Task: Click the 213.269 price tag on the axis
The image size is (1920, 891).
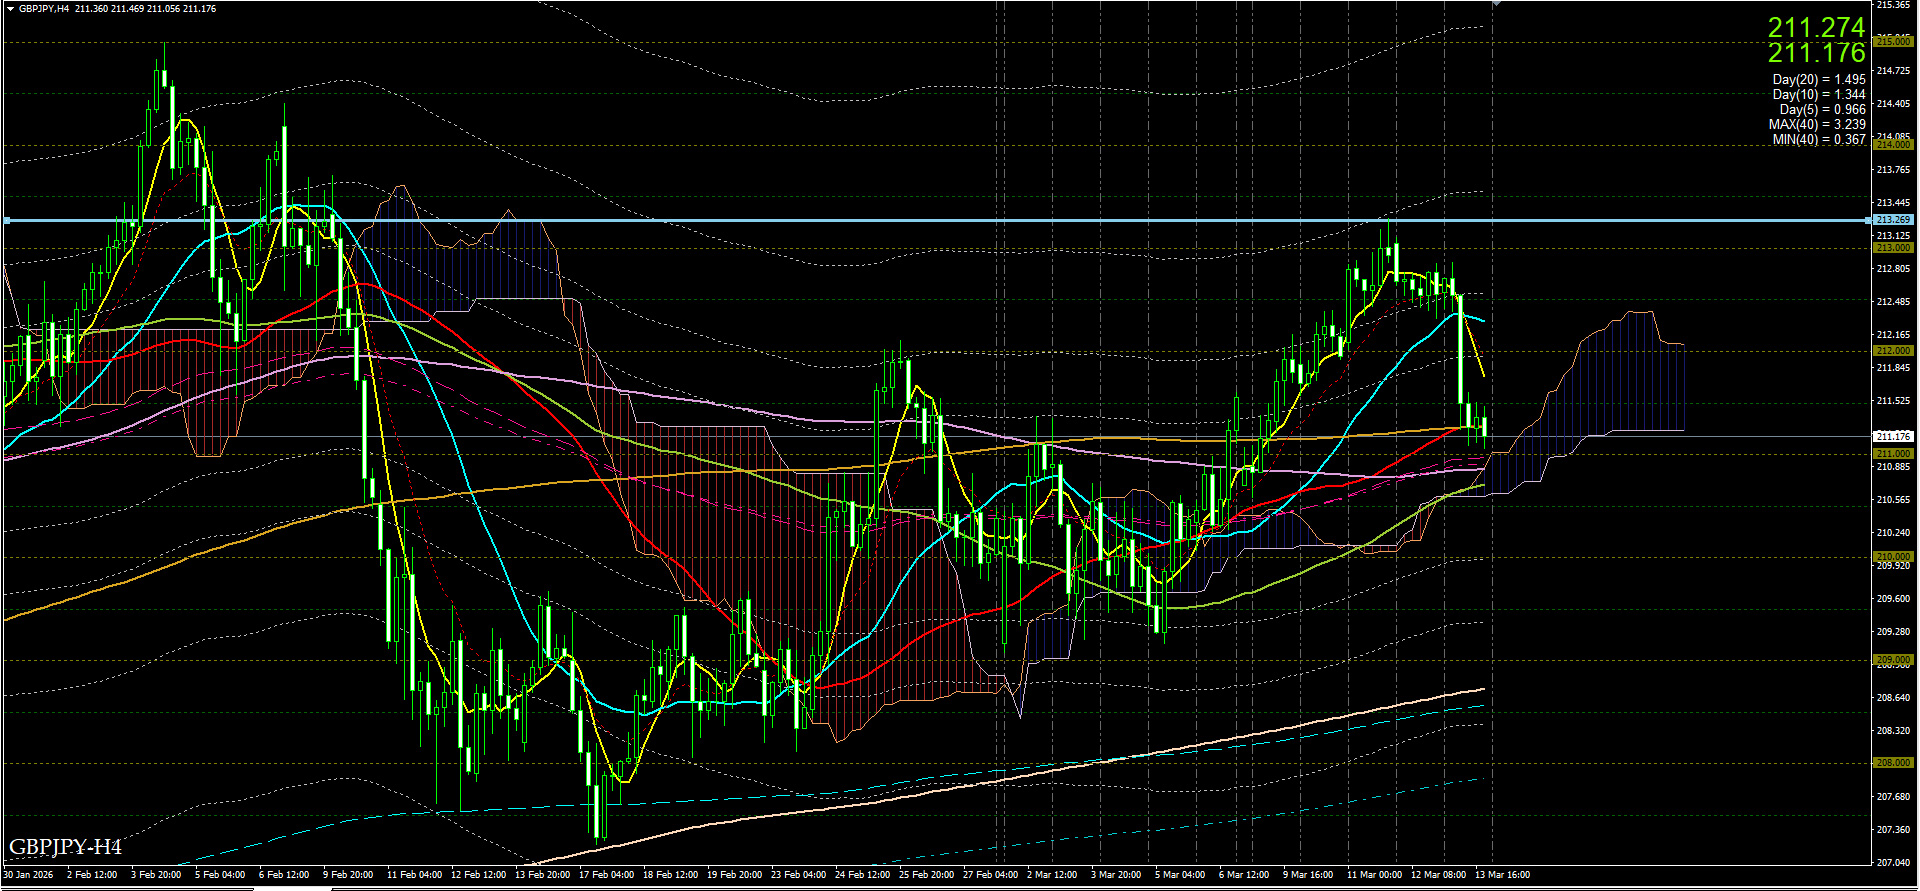Action: (x=1893, y=220)
